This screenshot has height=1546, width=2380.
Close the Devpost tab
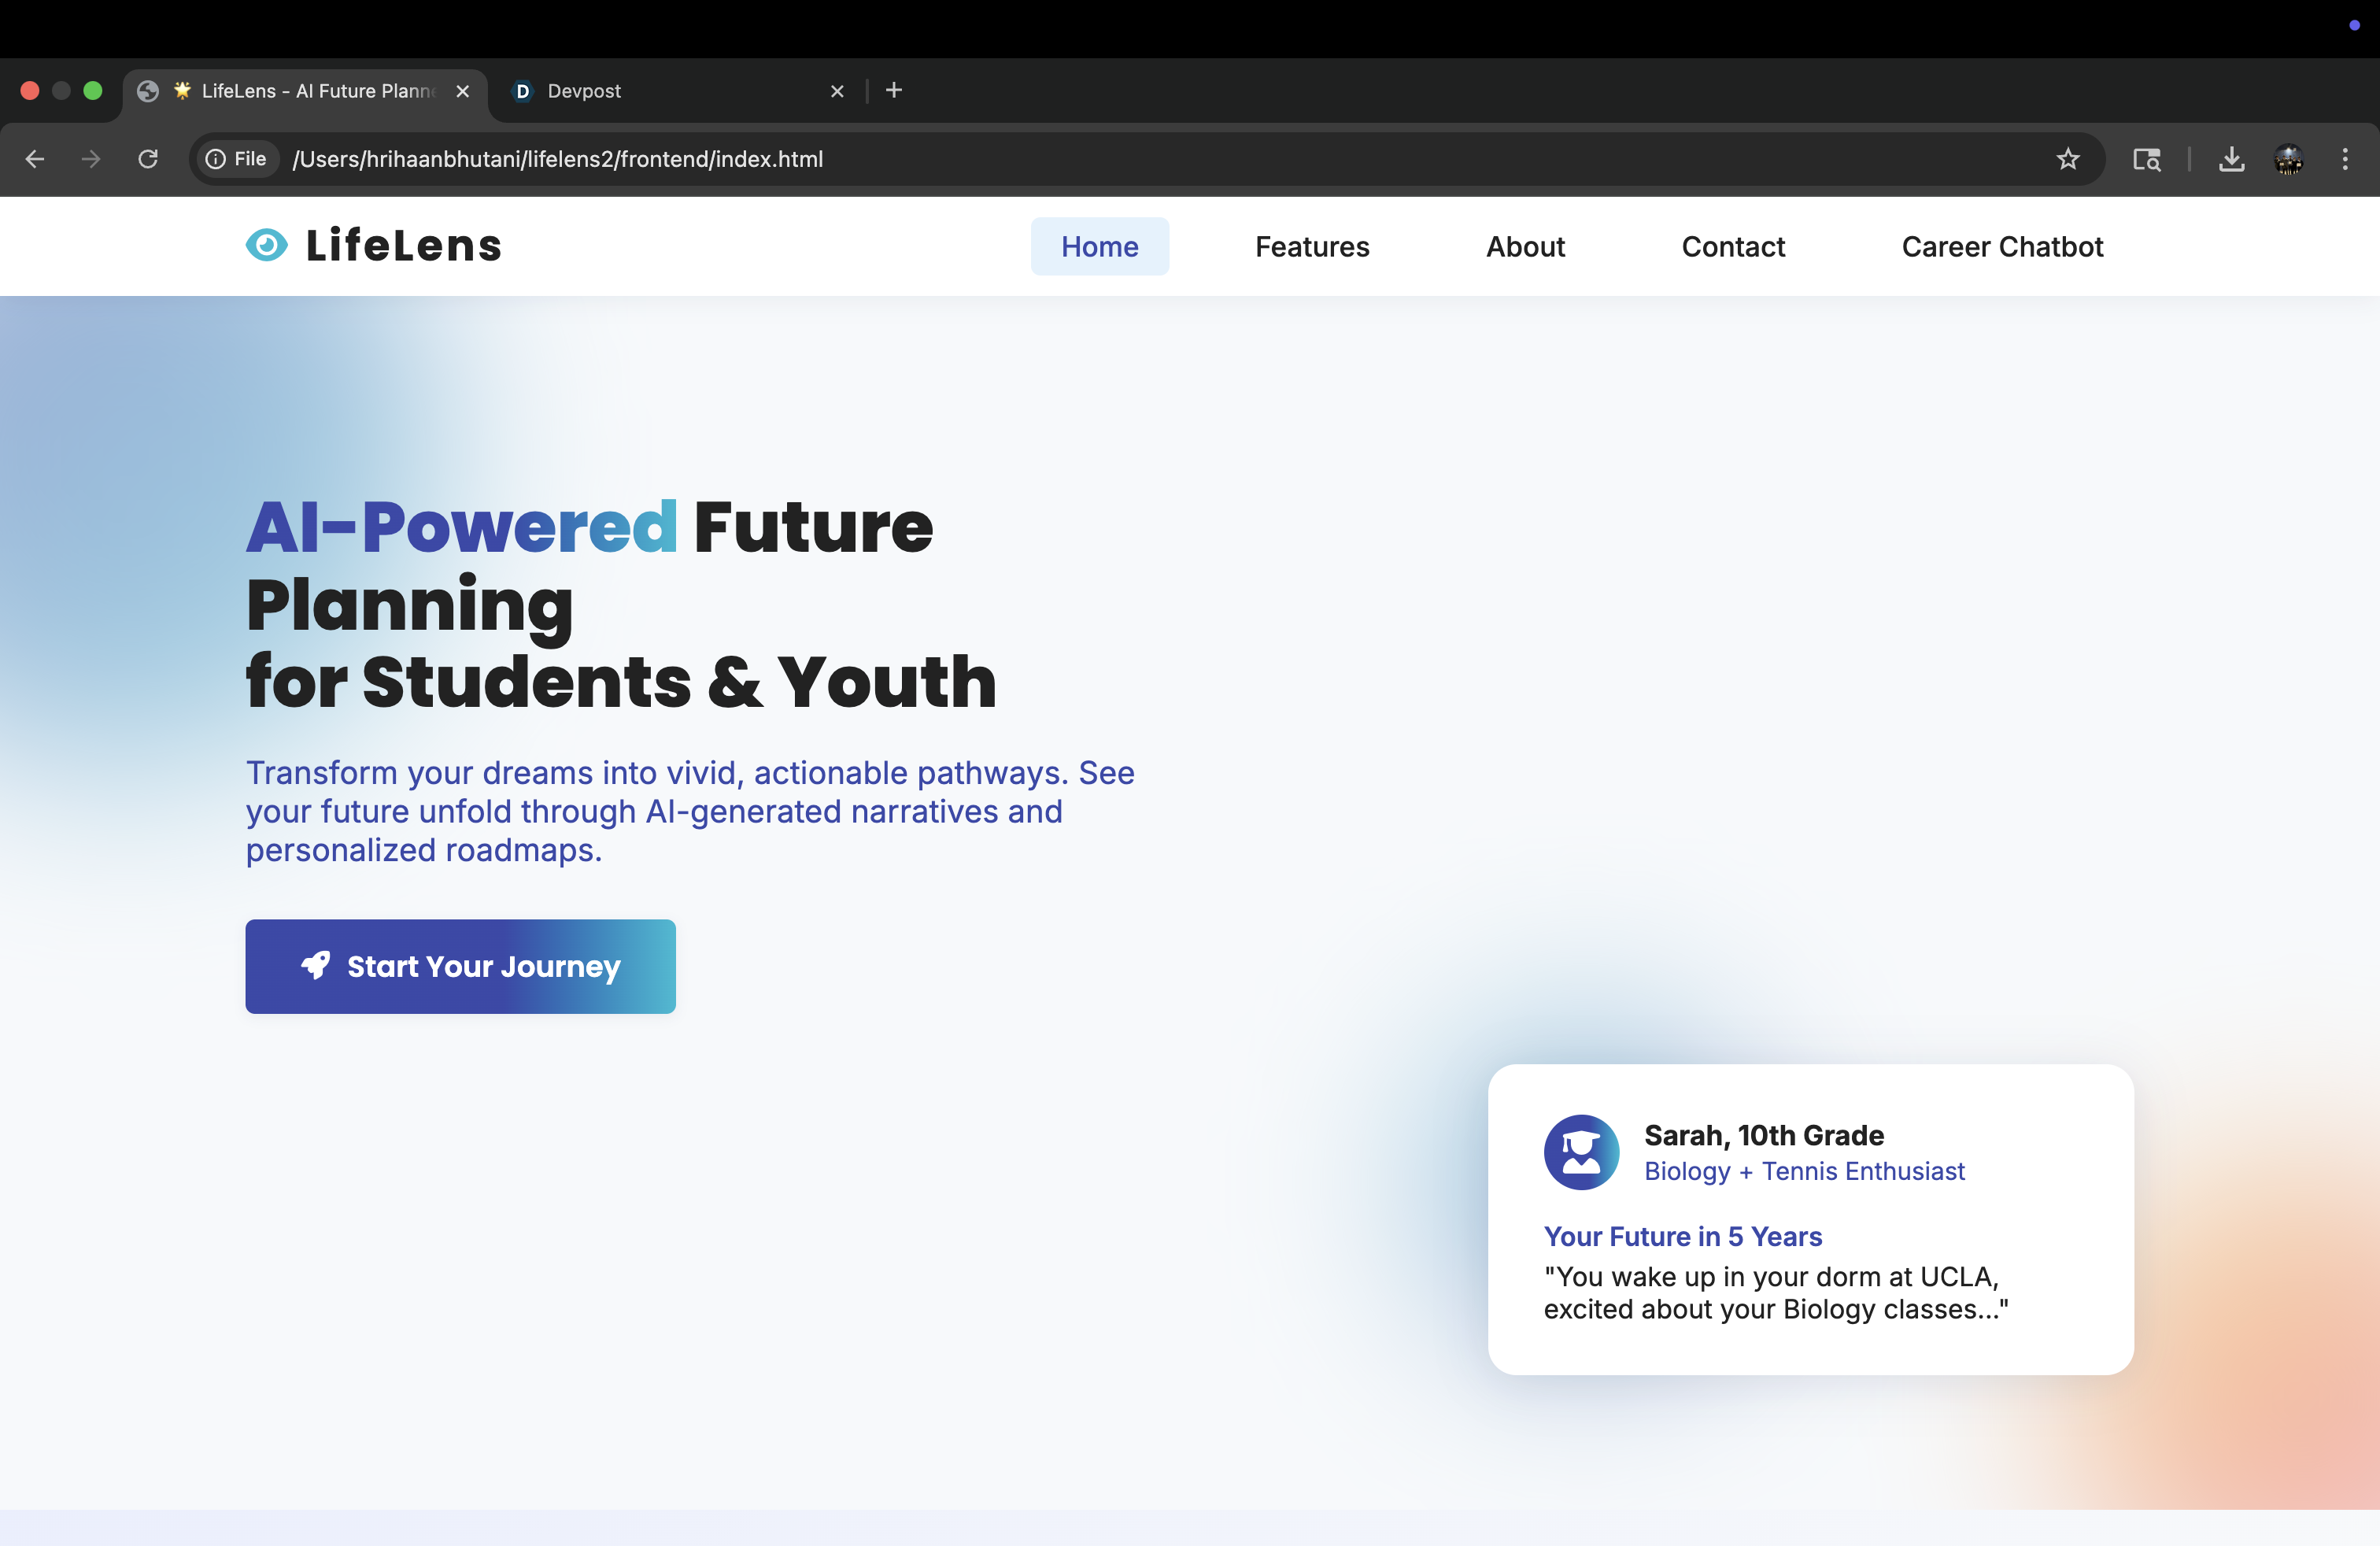(x=837, y=91)
